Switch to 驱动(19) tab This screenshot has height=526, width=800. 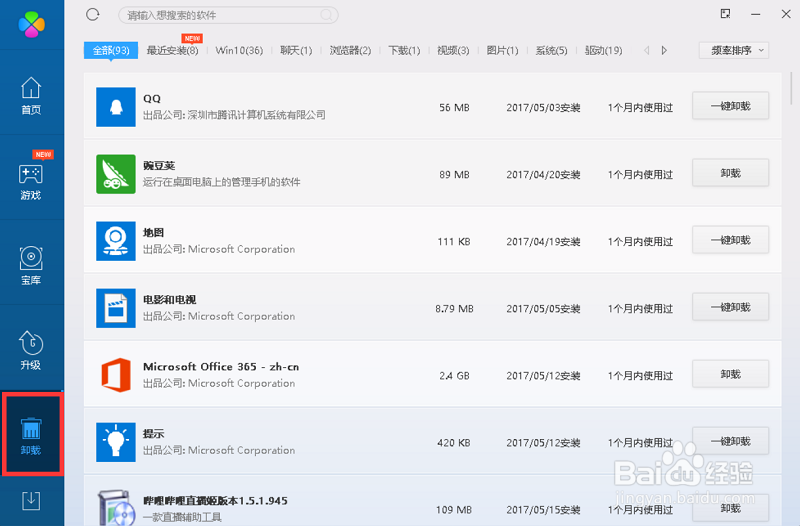pos(603,50)
